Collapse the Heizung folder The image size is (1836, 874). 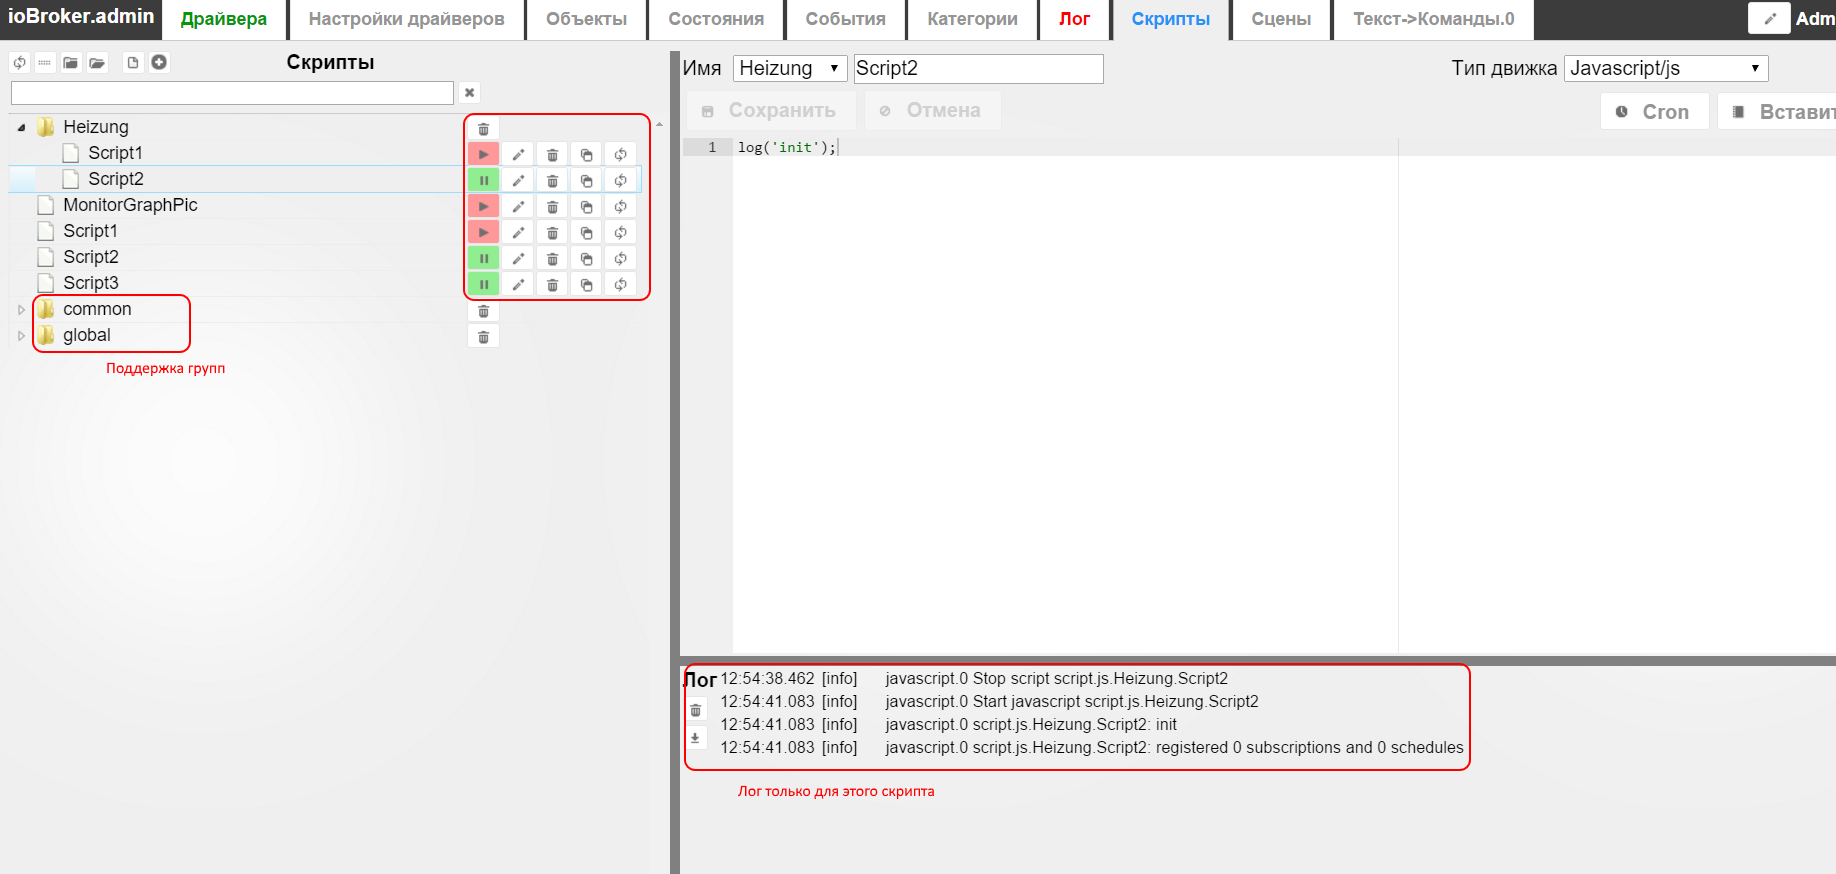coord(21,127)
